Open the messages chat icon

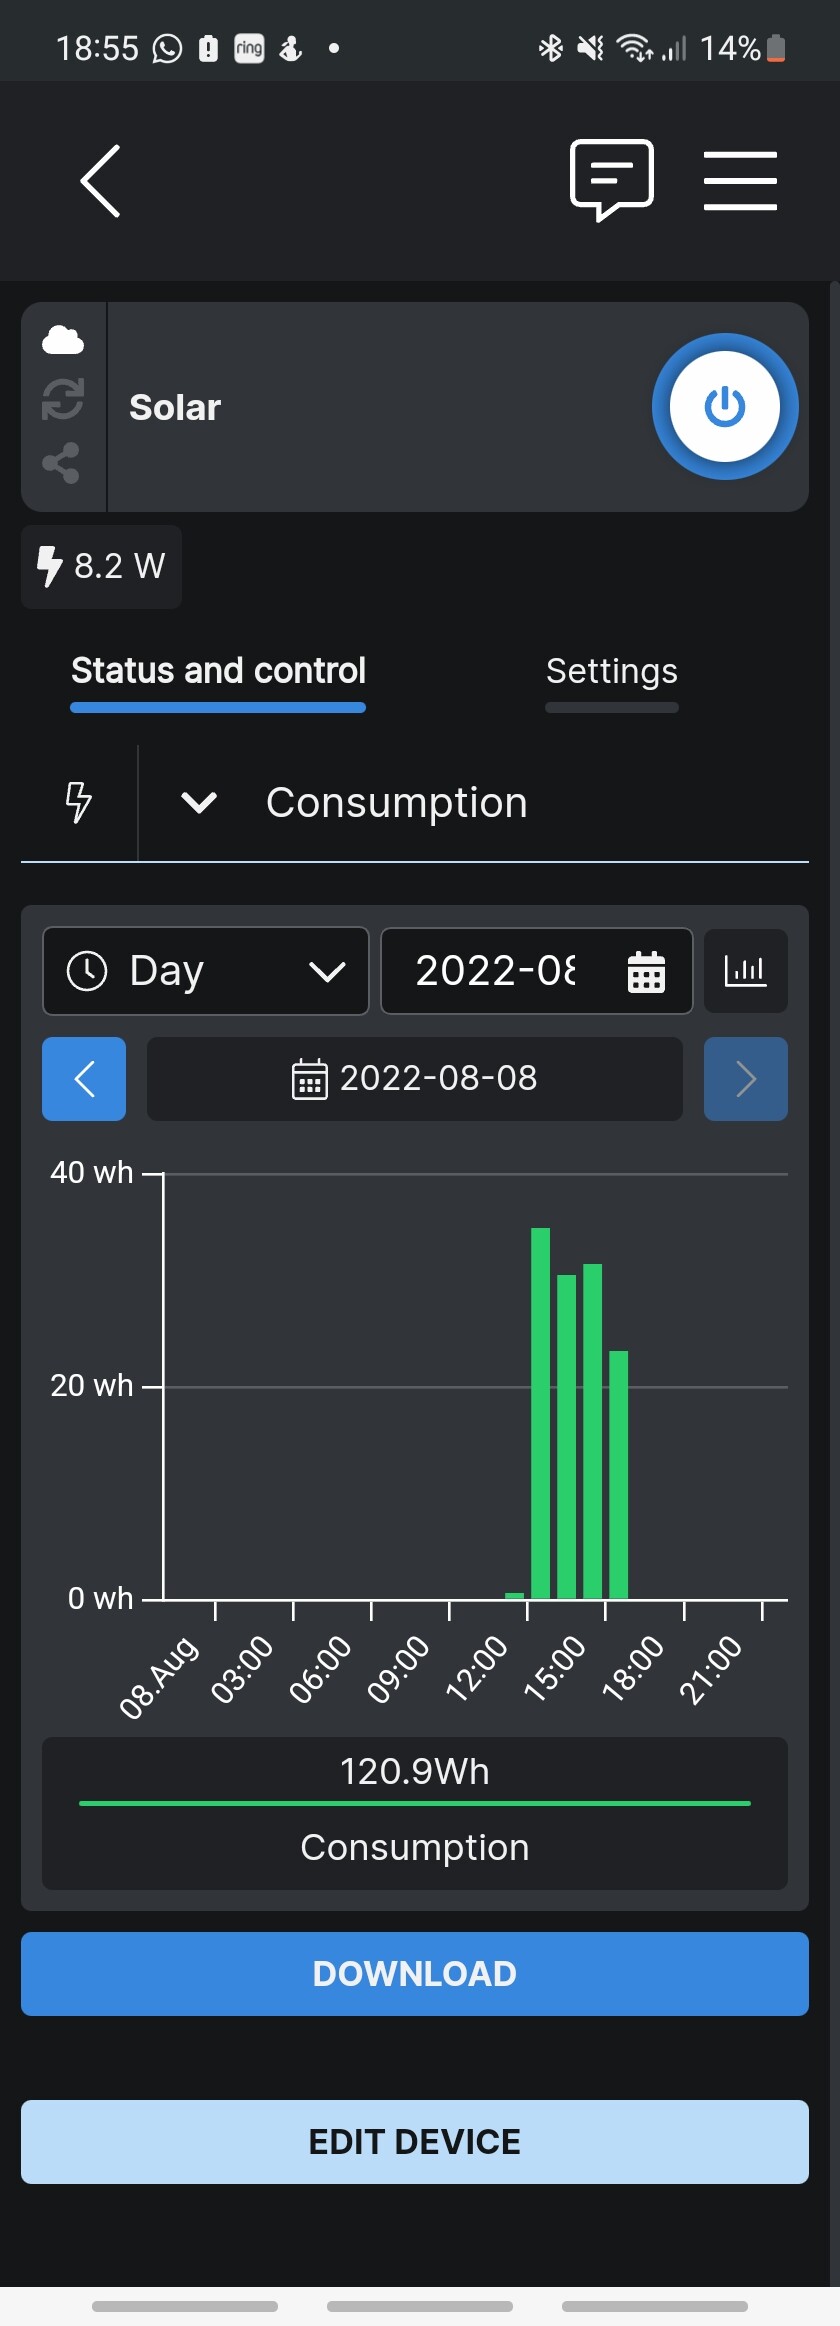[x=612, y=180]
